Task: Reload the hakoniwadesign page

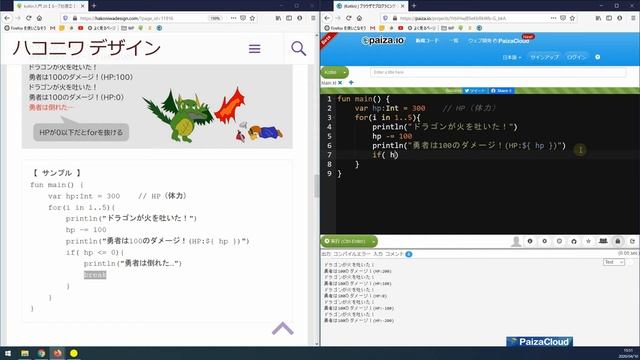Action: click(29, 18)
